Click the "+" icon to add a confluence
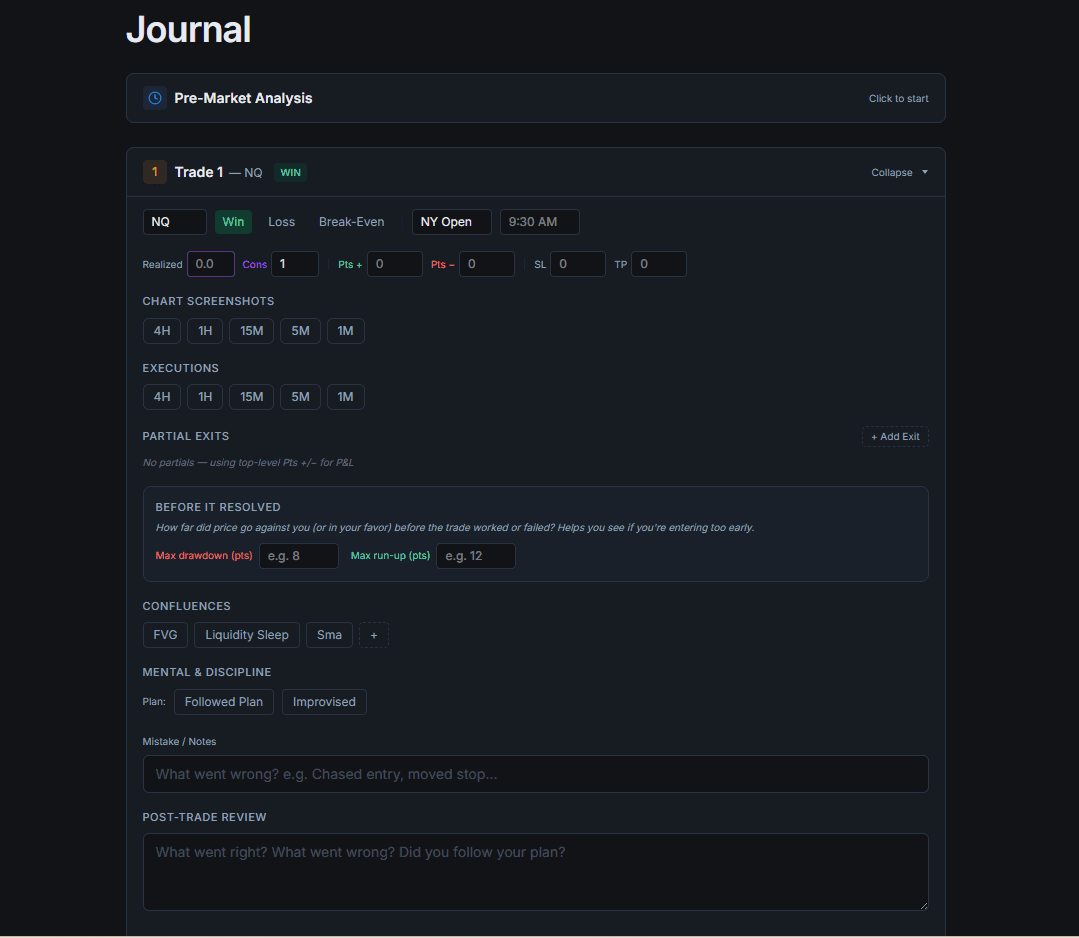Image resolution: width=1079 pixels, height=938 pixels. (x=374, y=634)
